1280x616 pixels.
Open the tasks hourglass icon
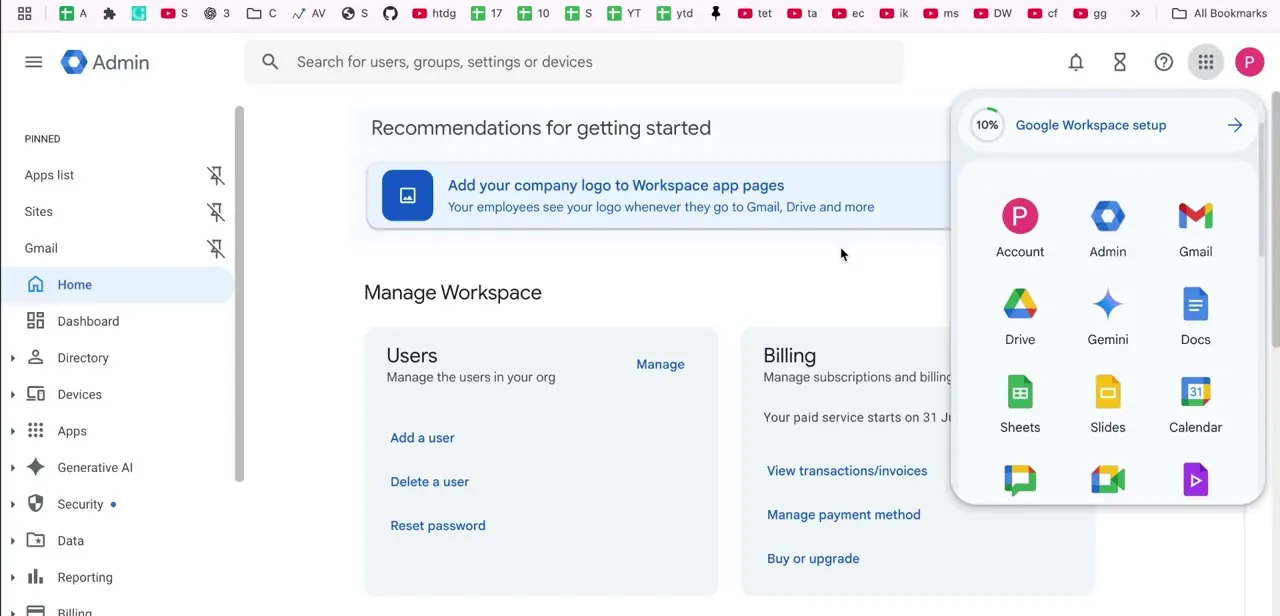coord(1120,62)
